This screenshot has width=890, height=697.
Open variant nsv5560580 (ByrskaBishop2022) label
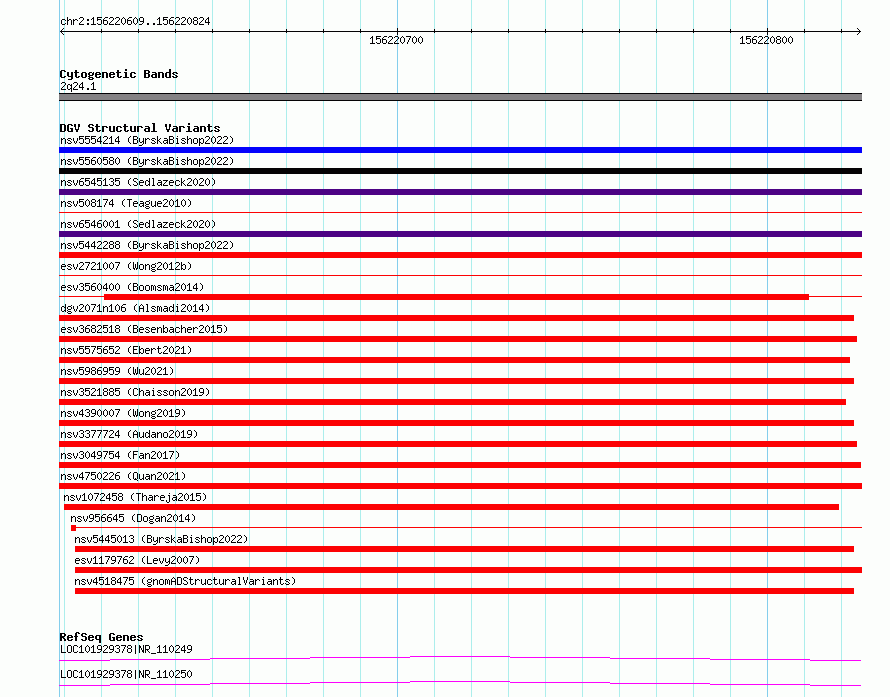(147, 161)
